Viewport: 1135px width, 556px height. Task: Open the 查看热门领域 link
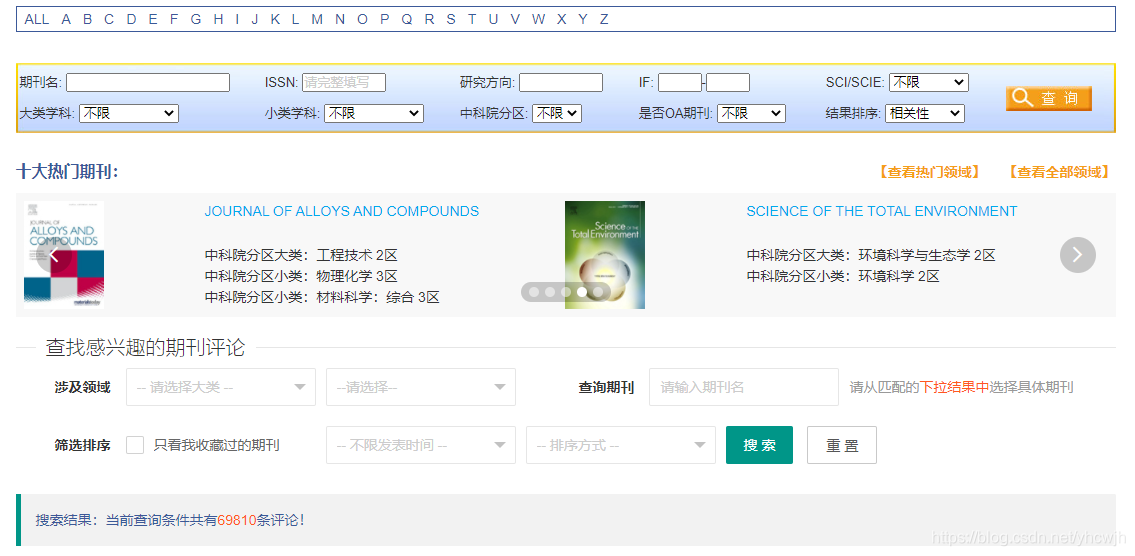[x=929, y=172]
